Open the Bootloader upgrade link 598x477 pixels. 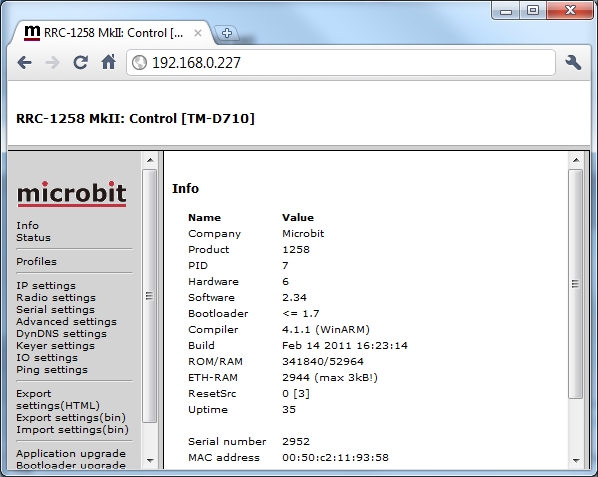[71, 465]
